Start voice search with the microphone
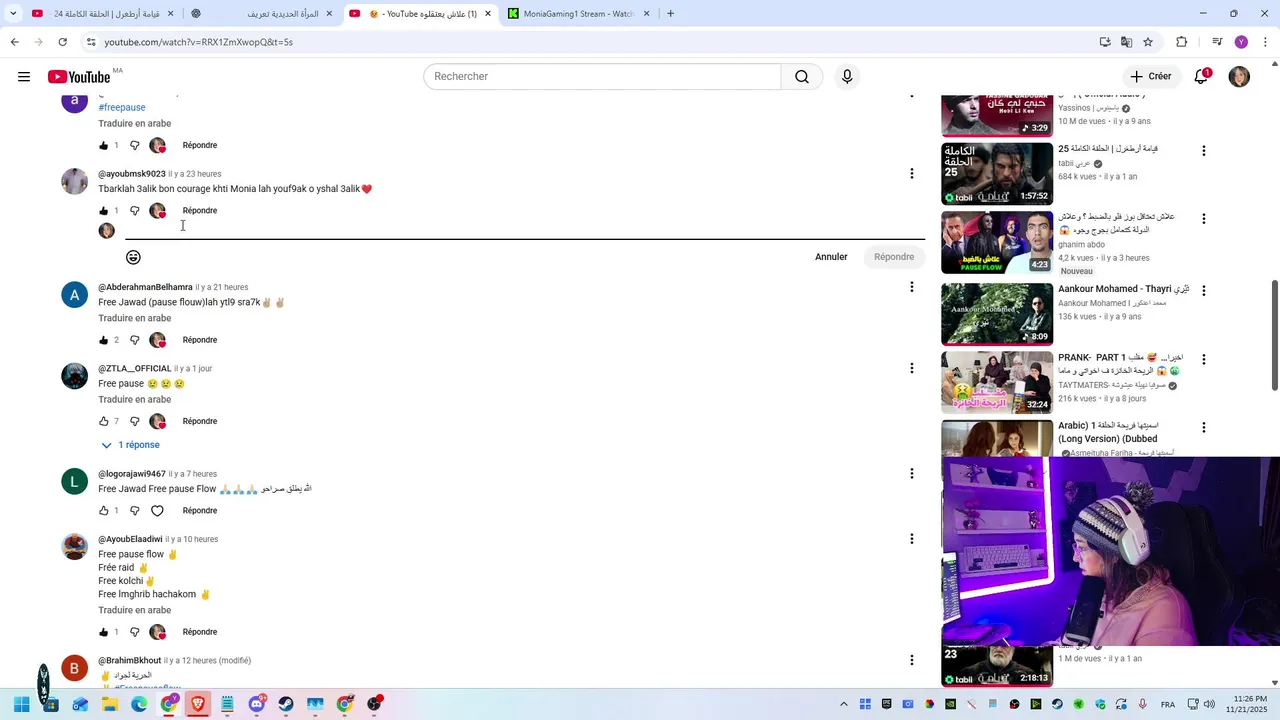Image resolution: width=1280 pixels, height=720 pixels. (x=847, y=77)
